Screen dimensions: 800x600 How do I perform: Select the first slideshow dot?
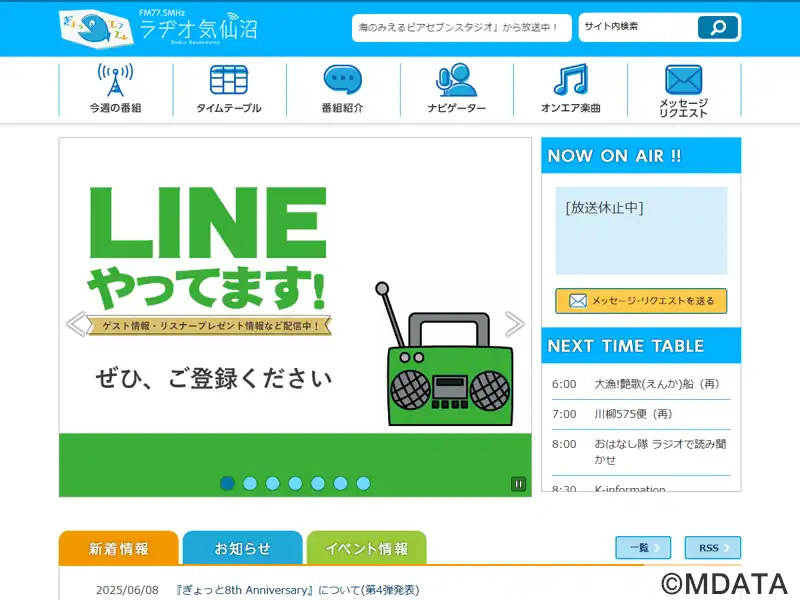point(228,483)
